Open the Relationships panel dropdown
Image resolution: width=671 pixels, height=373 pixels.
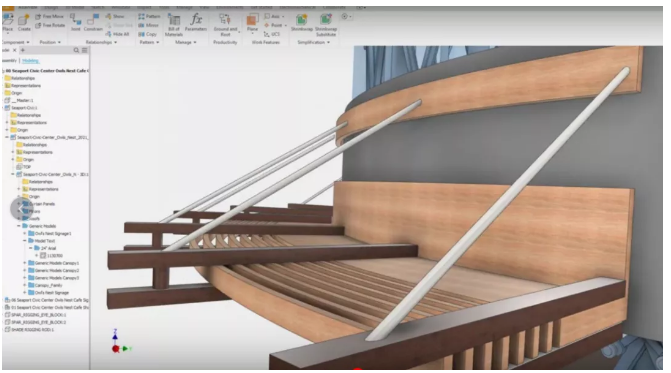click(x=116, y=42)
